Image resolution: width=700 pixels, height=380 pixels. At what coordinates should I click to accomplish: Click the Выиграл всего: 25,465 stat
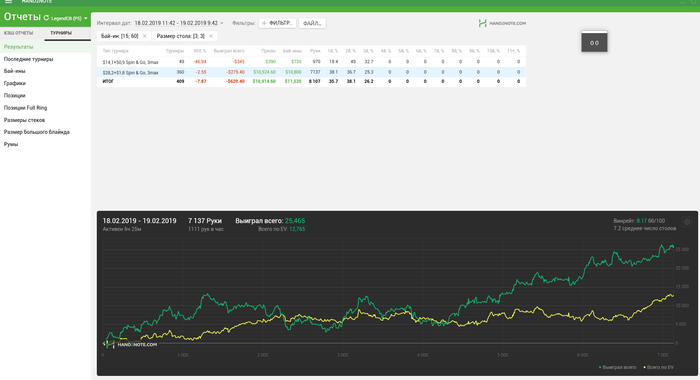coord(270,221)
